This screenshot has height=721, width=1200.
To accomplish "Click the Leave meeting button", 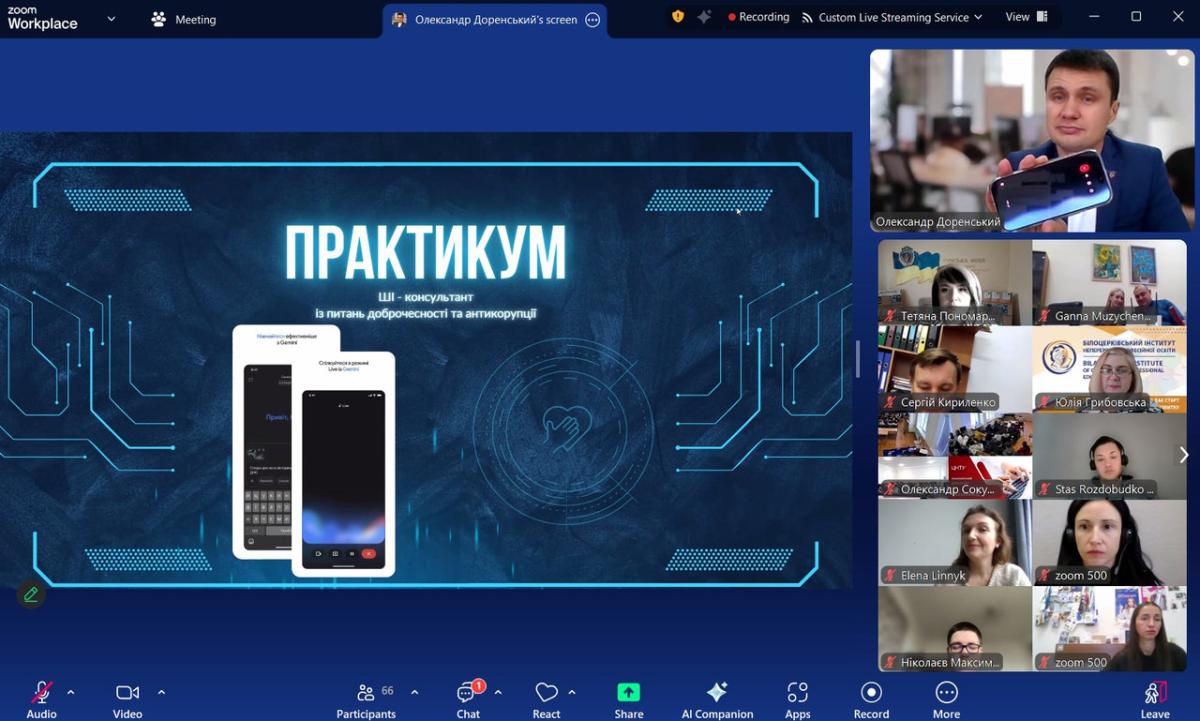I will coord(1155,699).
